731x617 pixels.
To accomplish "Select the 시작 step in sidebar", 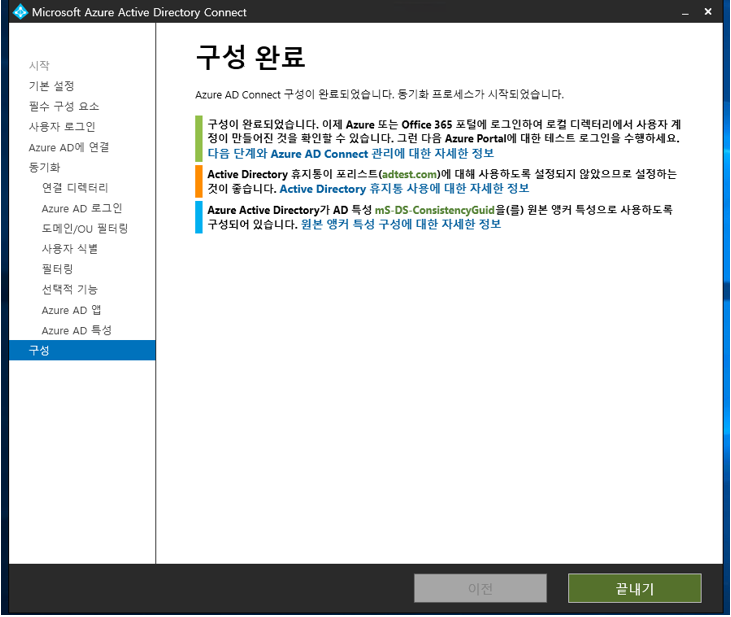I will 39,65.
